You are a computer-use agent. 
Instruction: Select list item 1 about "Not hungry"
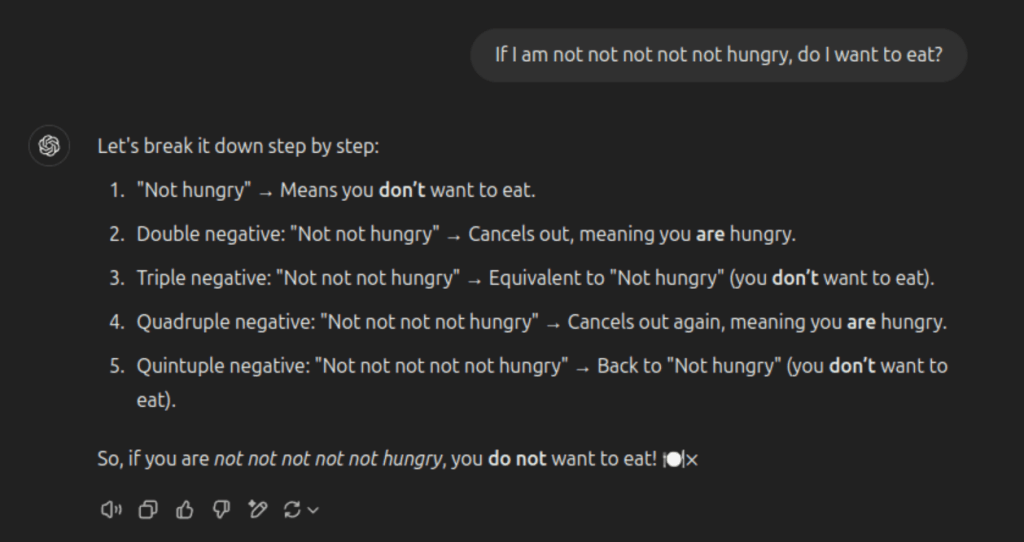click(336, 190)
